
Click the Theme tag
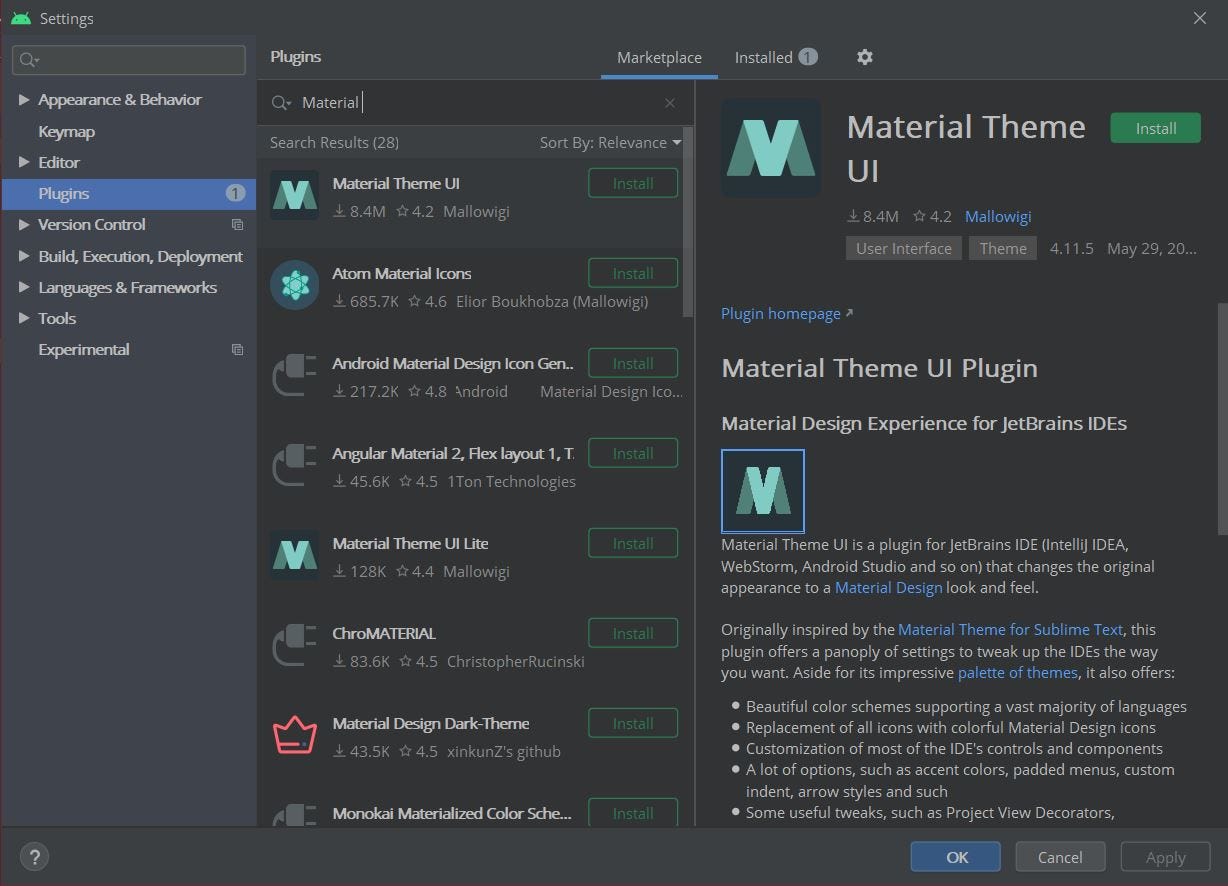coord(1003,248)
